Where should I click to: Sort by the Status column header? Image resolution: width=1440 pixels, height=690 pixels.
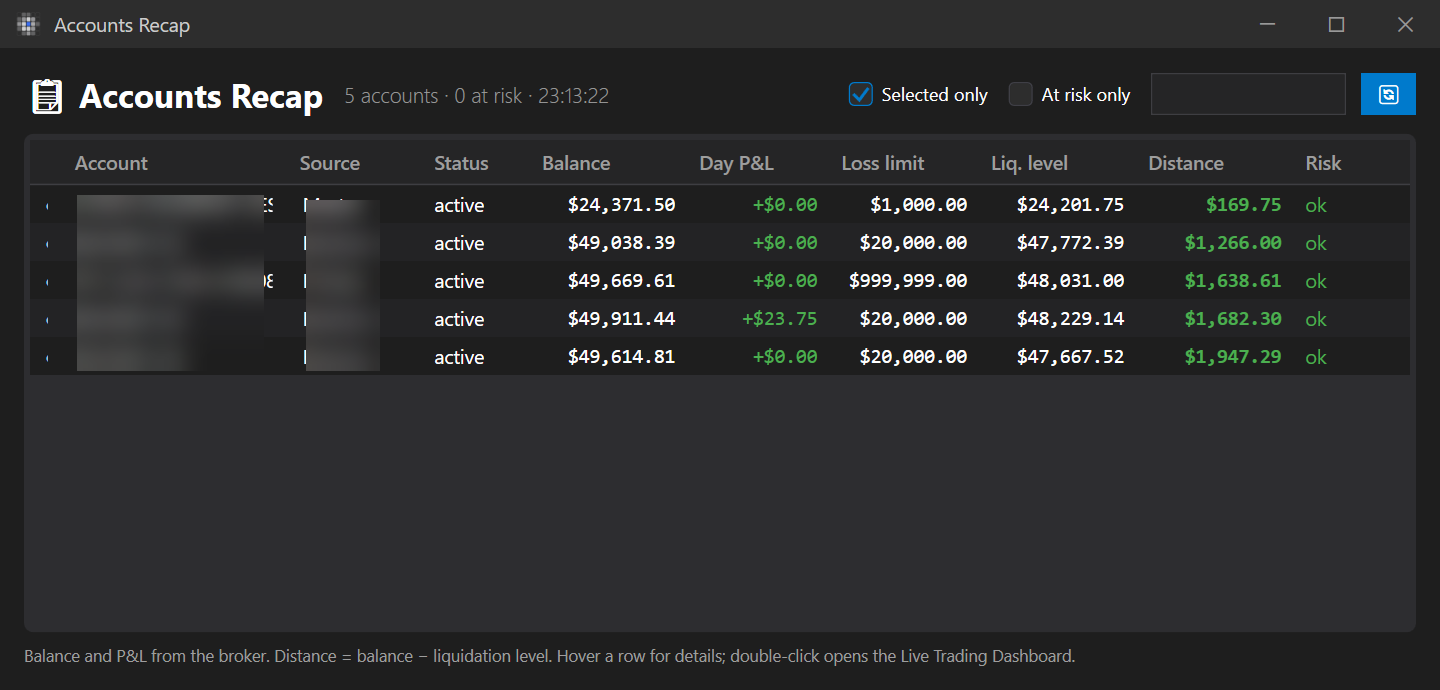(461, 163)
